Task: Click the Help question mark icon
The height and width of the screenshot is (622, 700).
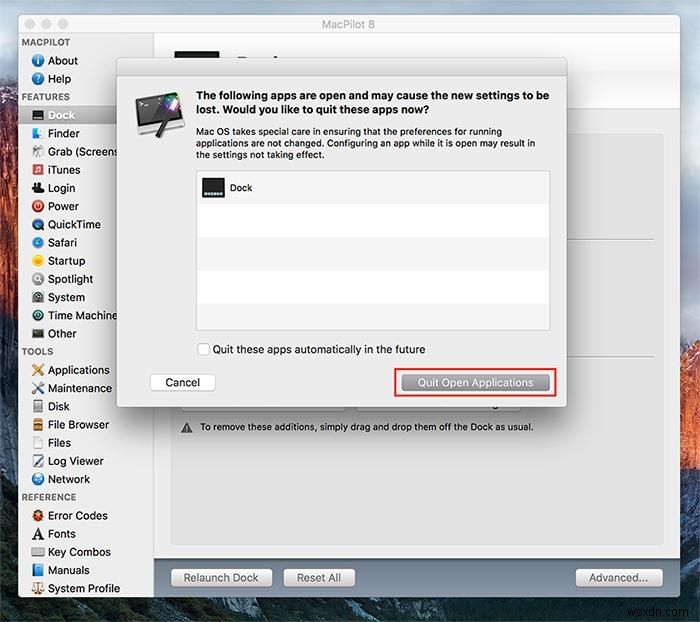Action: point(38,79)
